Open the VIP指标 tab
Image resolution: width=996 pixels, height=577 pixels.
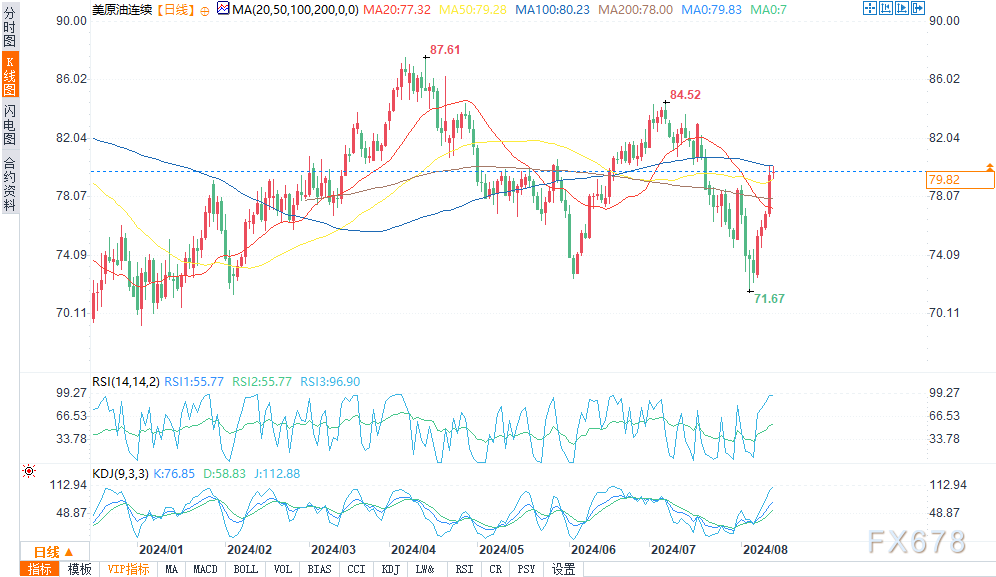[x=128, y=569]
